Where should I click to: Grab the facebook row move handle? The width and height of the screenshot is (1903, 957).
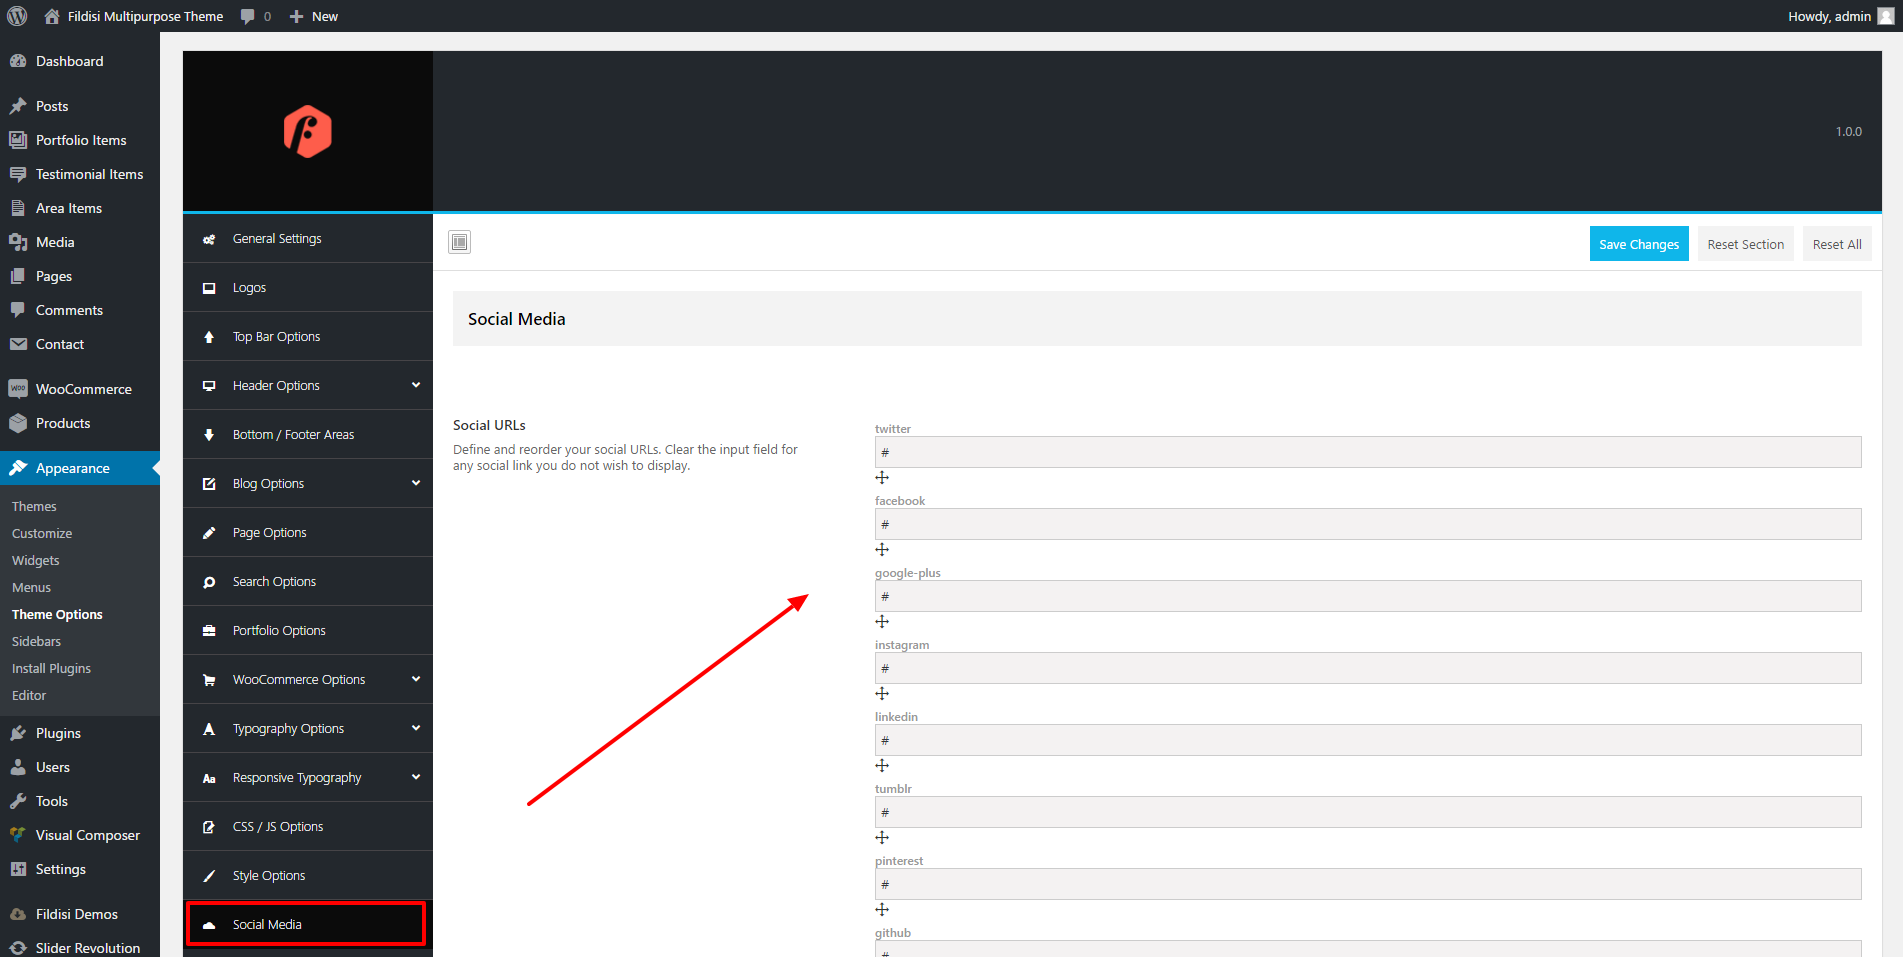882,550
